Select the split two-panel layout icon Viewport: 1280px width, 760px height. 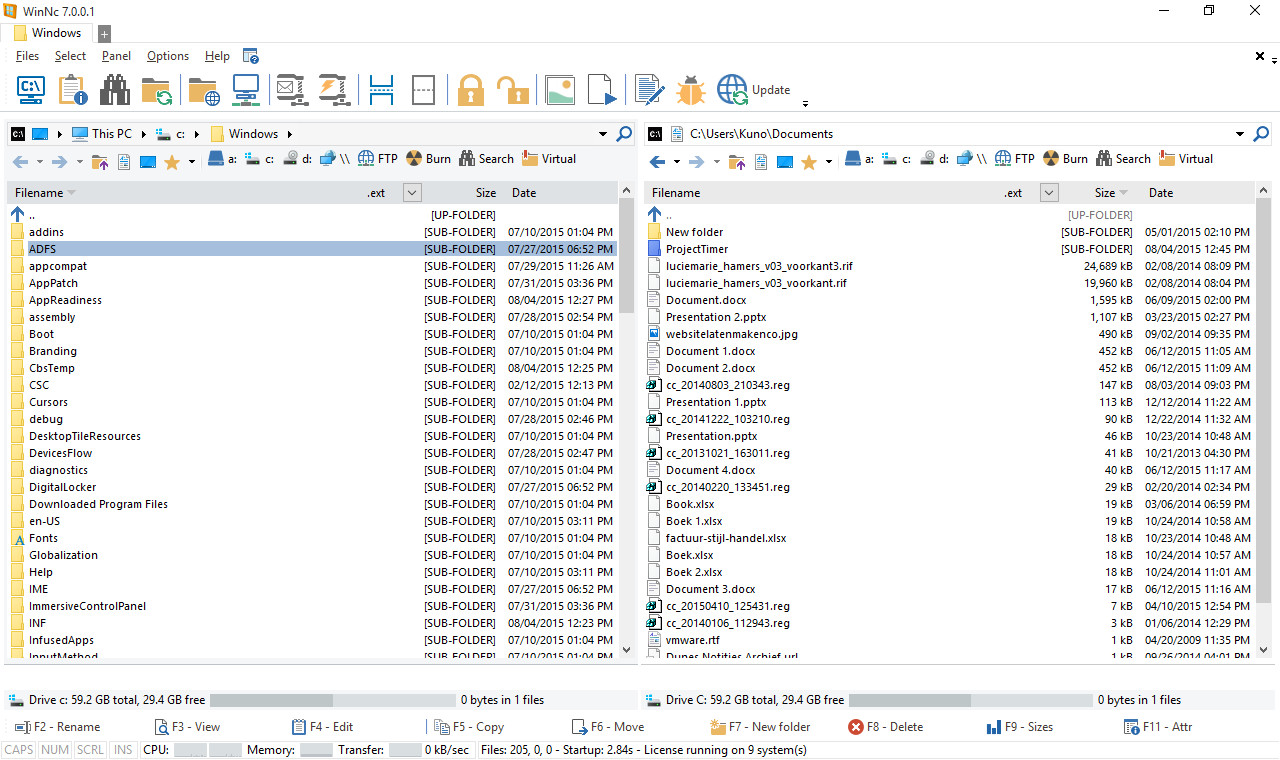(x=381, y=90)
